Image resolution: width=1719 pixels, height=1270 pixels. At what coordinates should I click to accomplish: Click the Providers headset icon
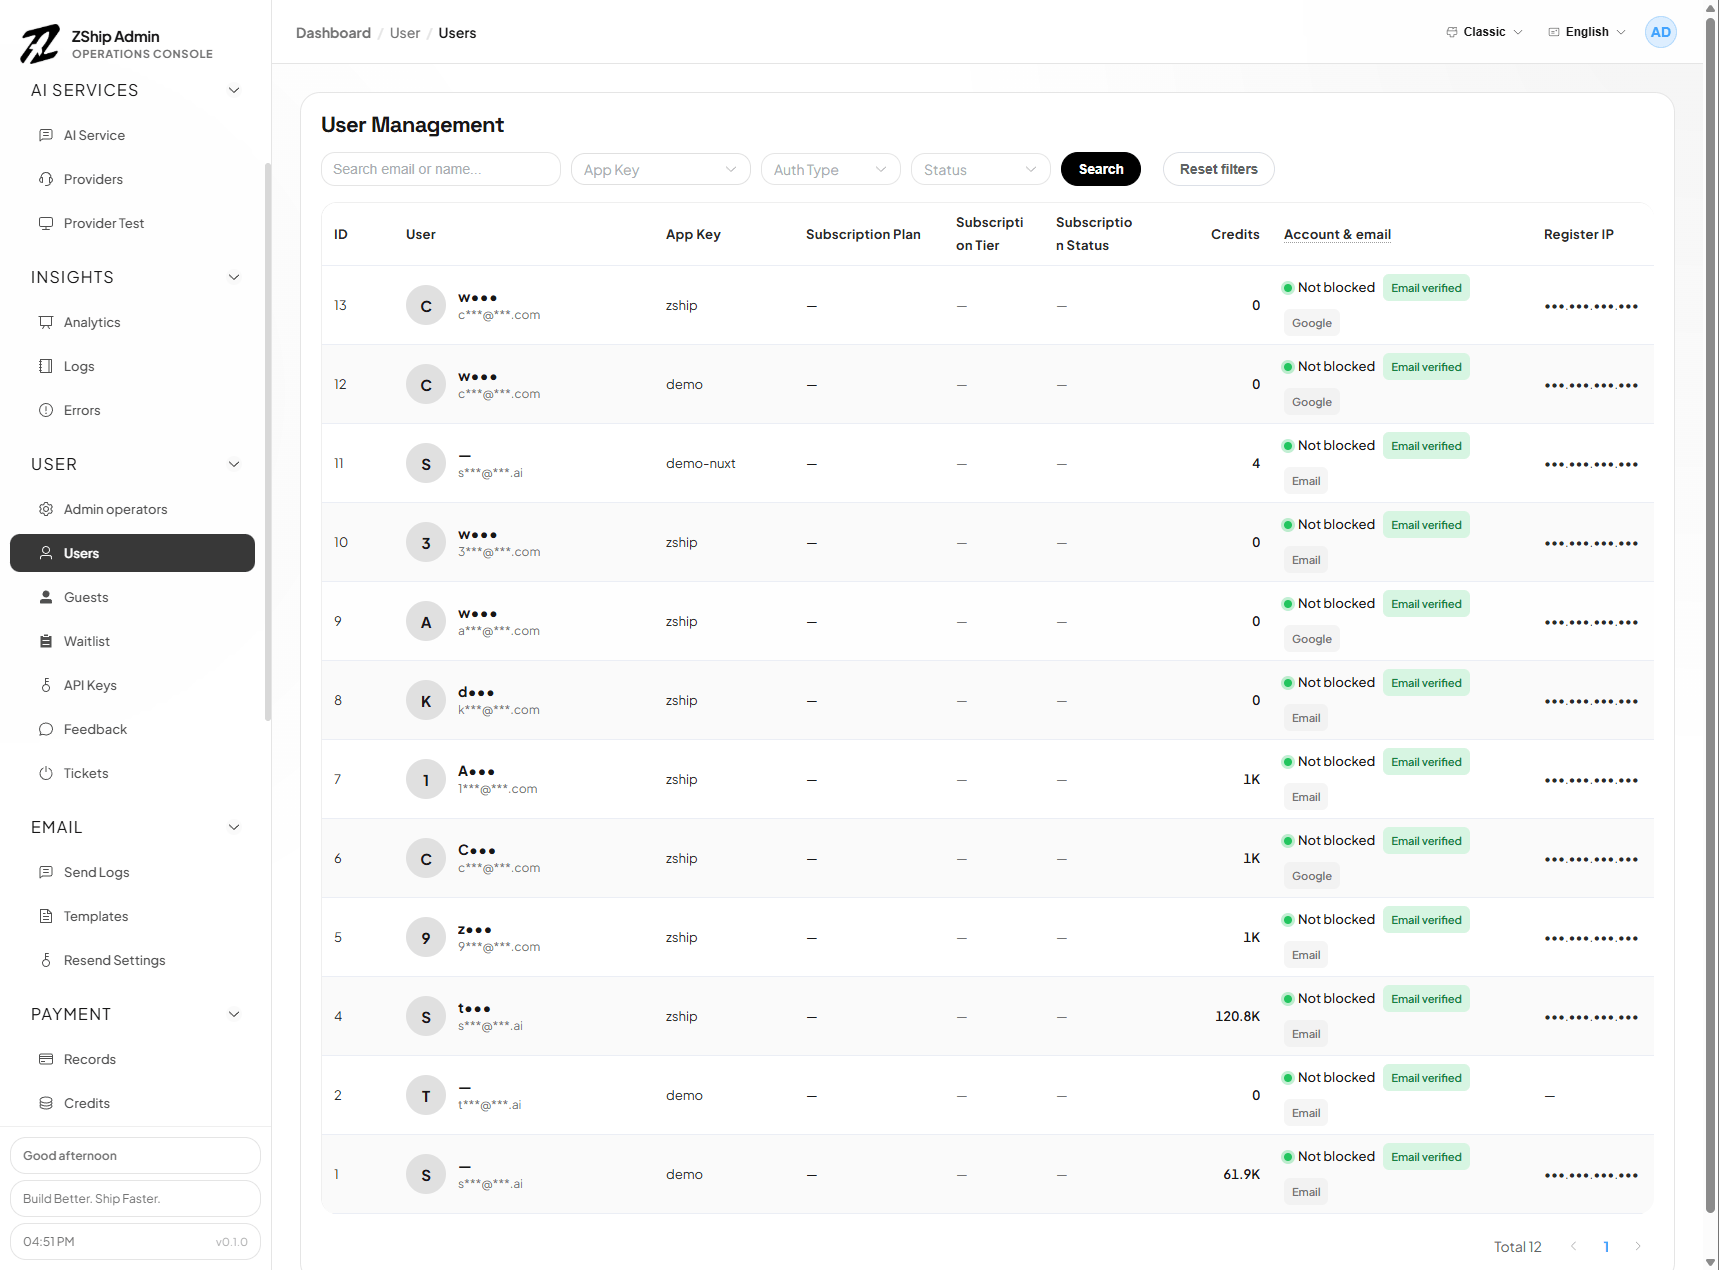click(46, 179)
